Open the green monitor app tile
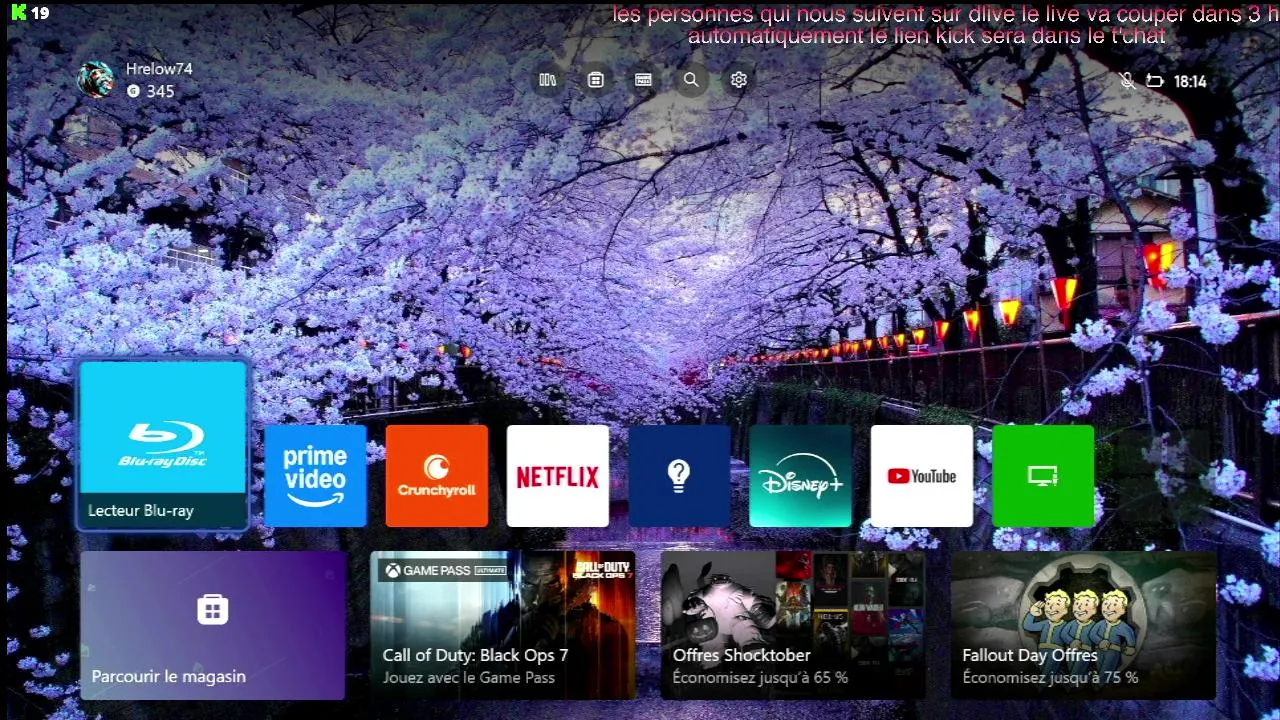Image resolution: width=1280 pixels, height=720 pixels. point(1043,476)
